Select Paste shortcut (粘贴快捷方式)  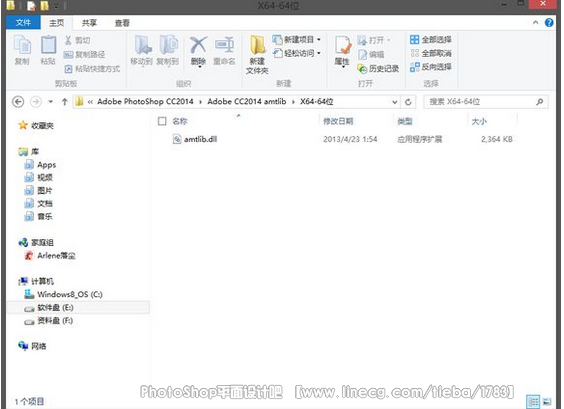coord(92,69)
